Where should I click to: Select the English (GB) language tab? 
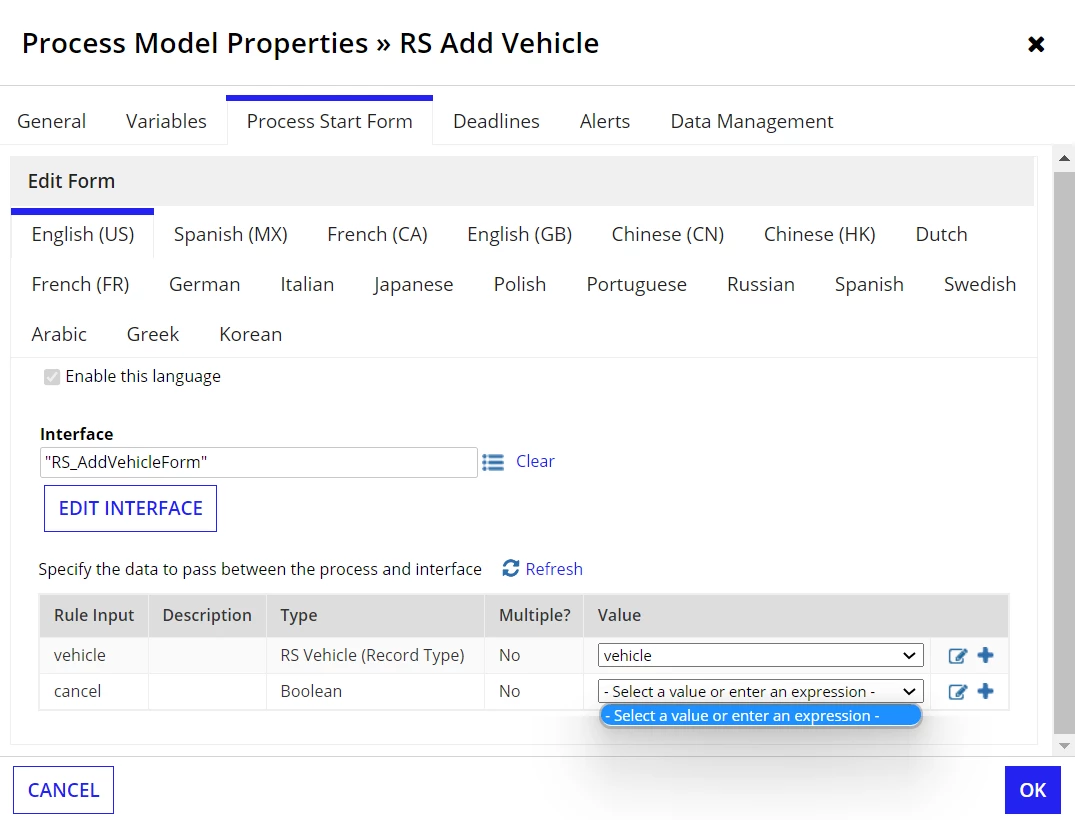click(x=519, y=234)
